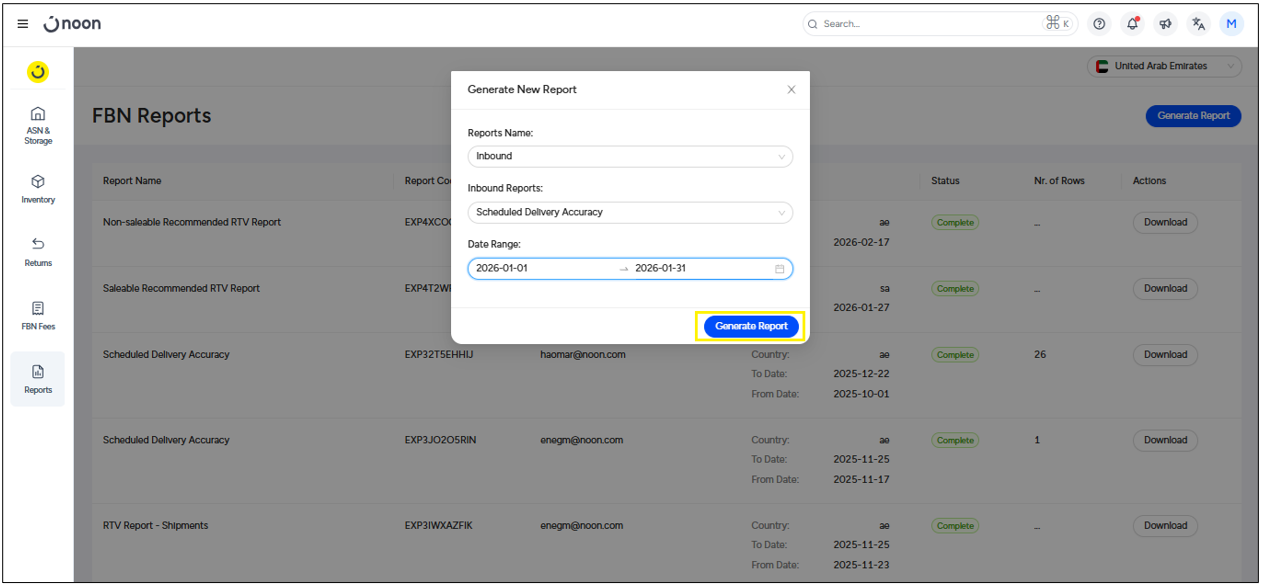Download the Saleable Recommended RTV Report
The height and width of the screenshot is (586, 1262).
(1165, 288)
